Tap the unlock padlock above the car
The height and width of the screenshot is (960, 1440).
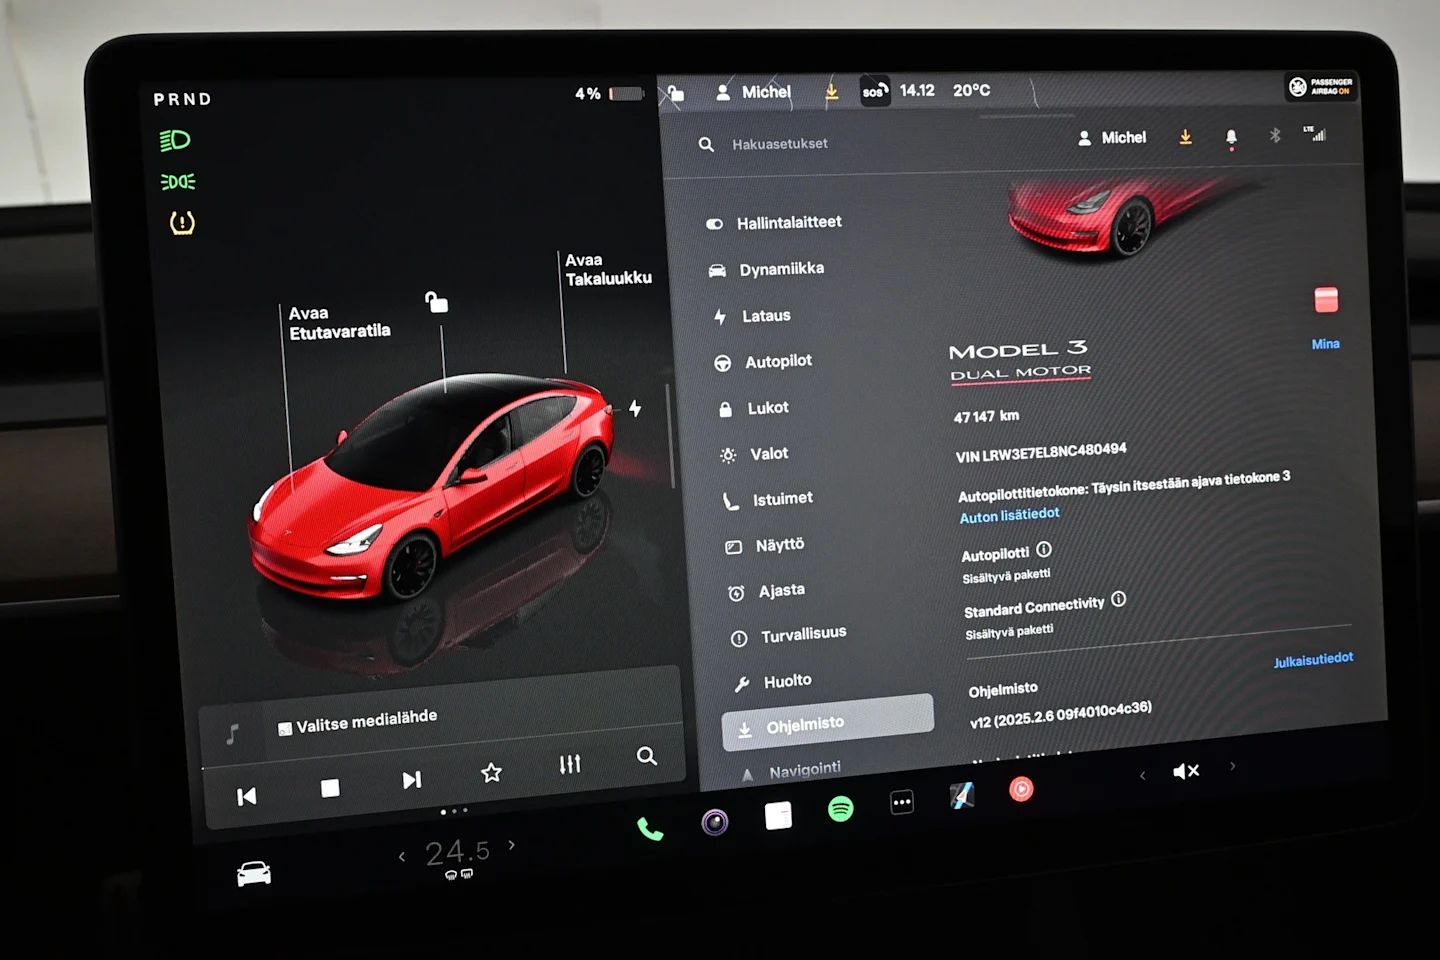tap(436, 301)
